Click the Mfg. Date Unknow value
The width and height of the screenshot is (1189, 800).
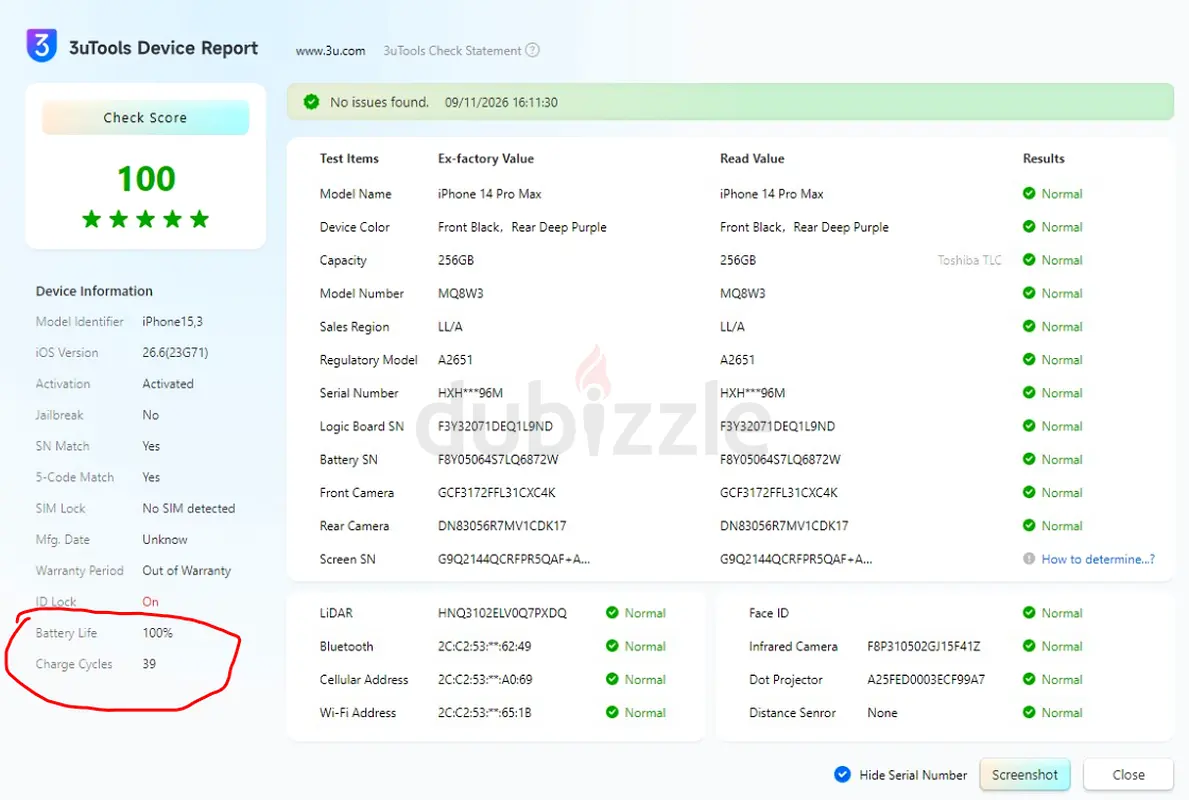165,539
